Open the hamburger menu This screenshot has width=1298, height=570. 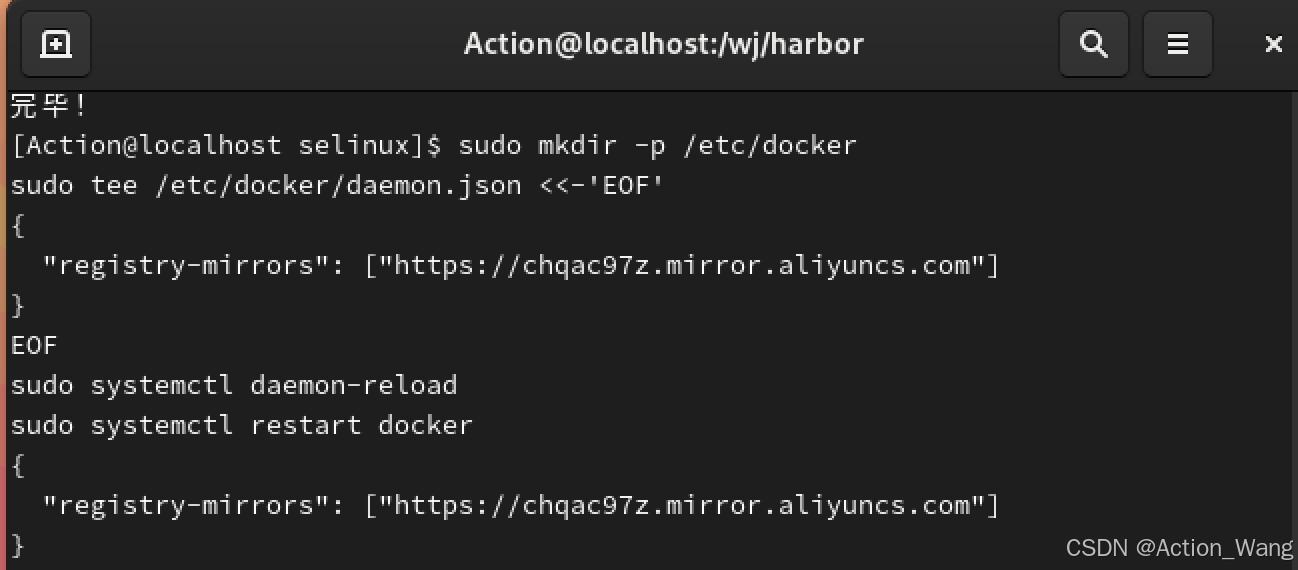pyautogui.click(x=1178, y=44)
